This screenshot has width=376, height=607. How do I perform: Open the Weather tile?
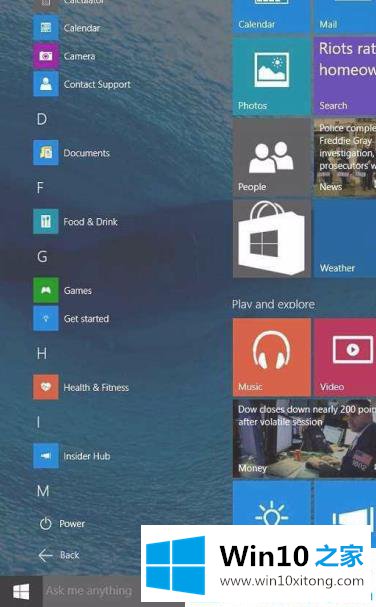click(345, 238)
